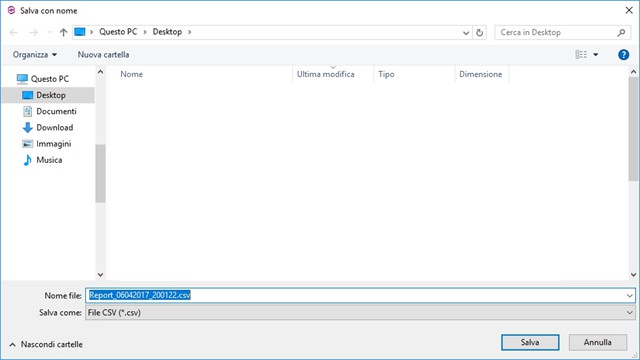Open recent locations dropdown arrow
The height and width of the screenshot is (360, 640).
pyautogui.click(x=50, y=32)
